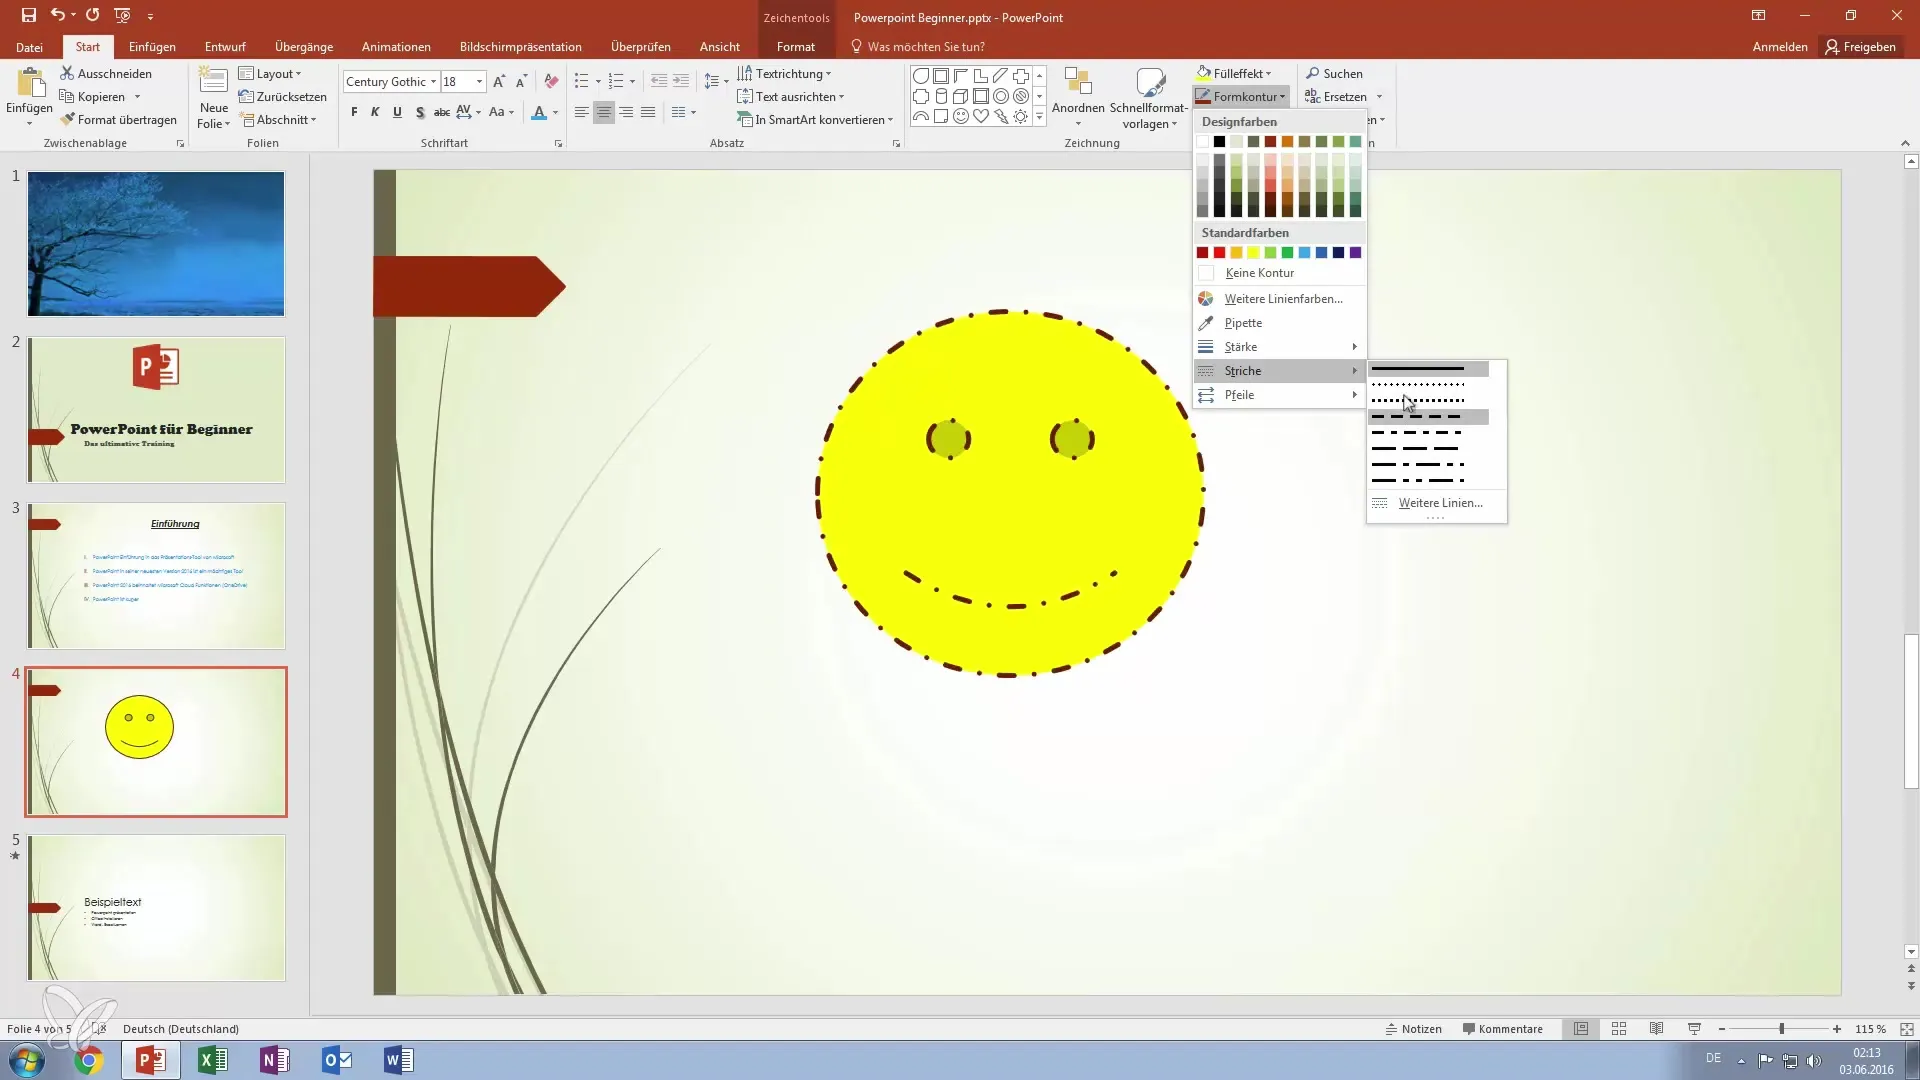Toggle italic formatting K button

(375, 112)
